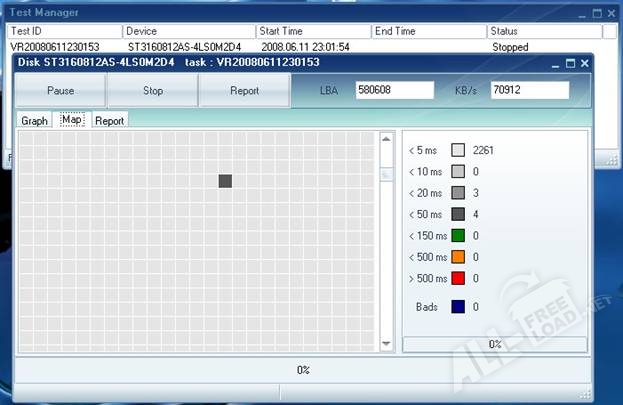Click the green < 150 ms swatch

click(x=458, y=235)
